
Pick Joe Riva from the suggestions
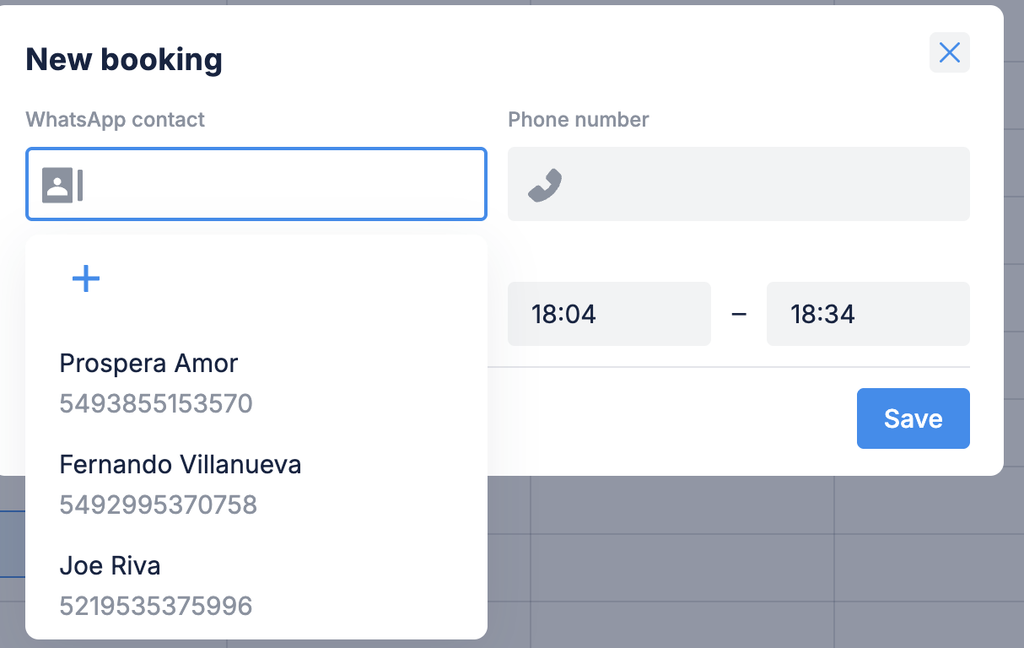click(110, 565)
